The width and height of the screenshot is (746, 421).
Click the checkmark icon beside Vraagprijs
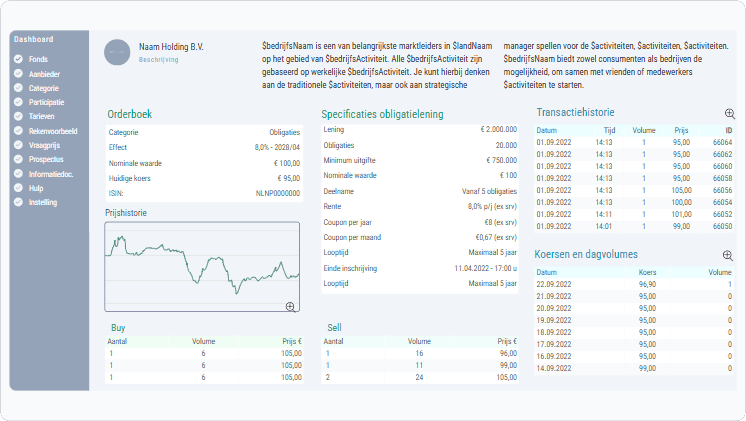18,145
